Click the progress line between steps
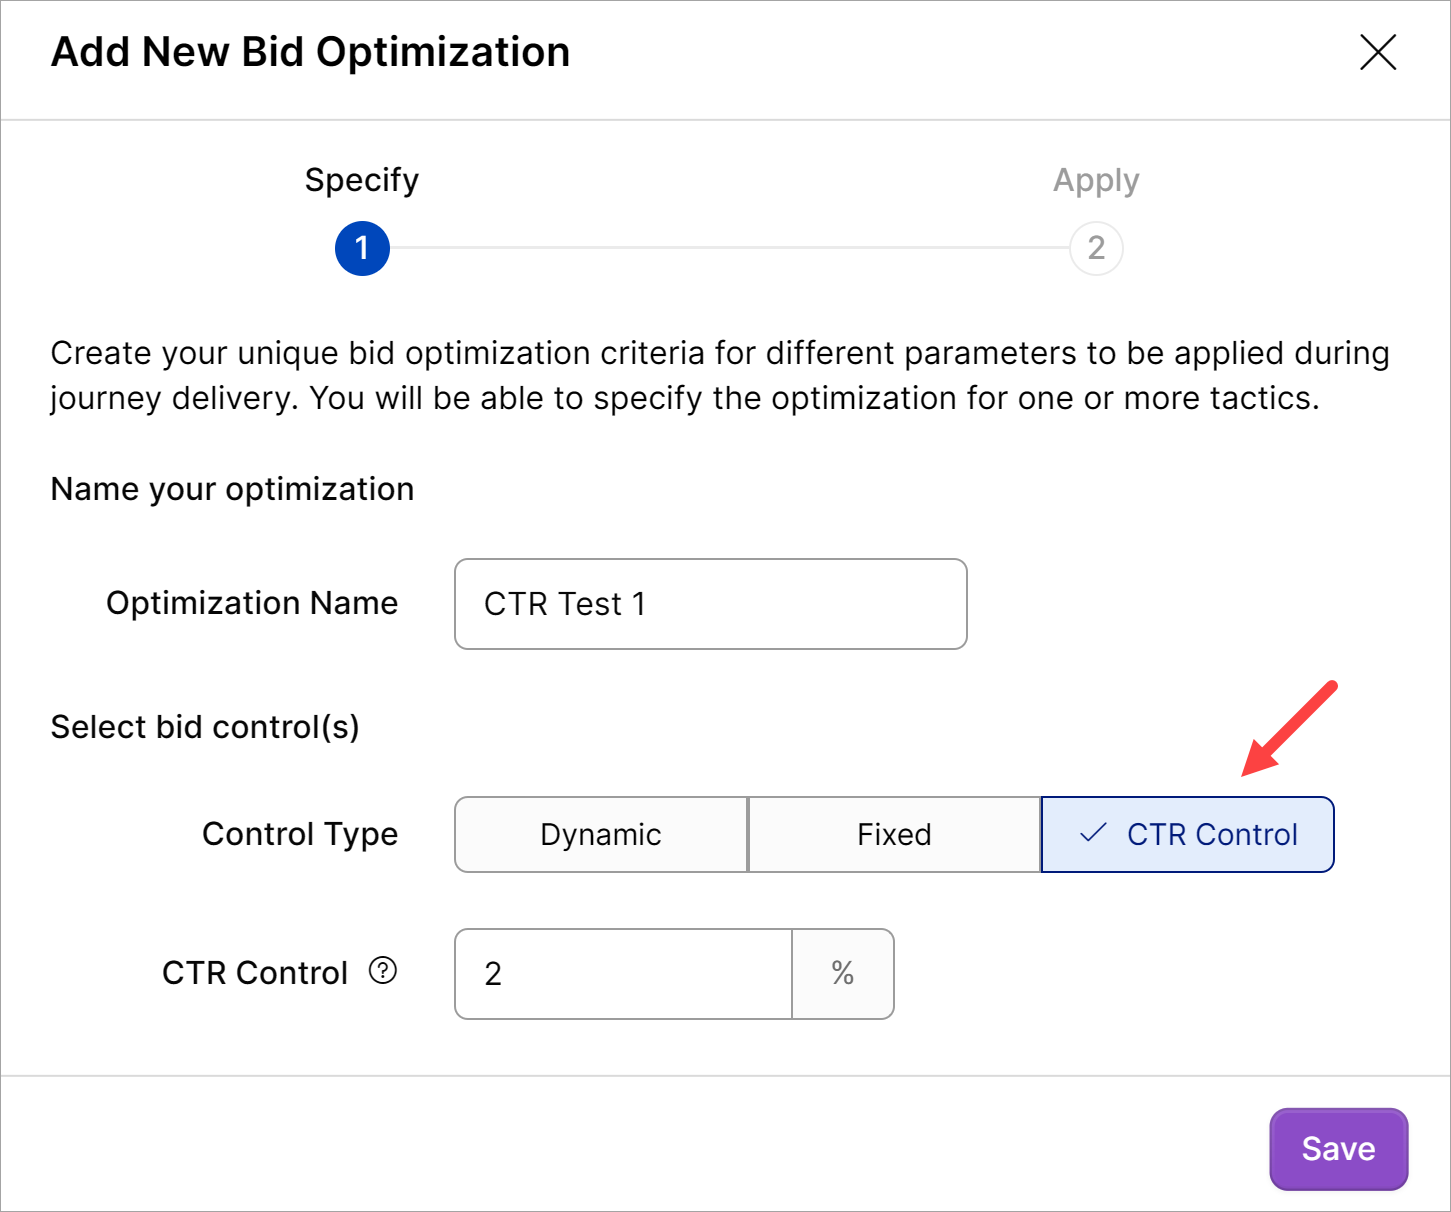The image size is (1451, 1212). [x=728, y=248]
